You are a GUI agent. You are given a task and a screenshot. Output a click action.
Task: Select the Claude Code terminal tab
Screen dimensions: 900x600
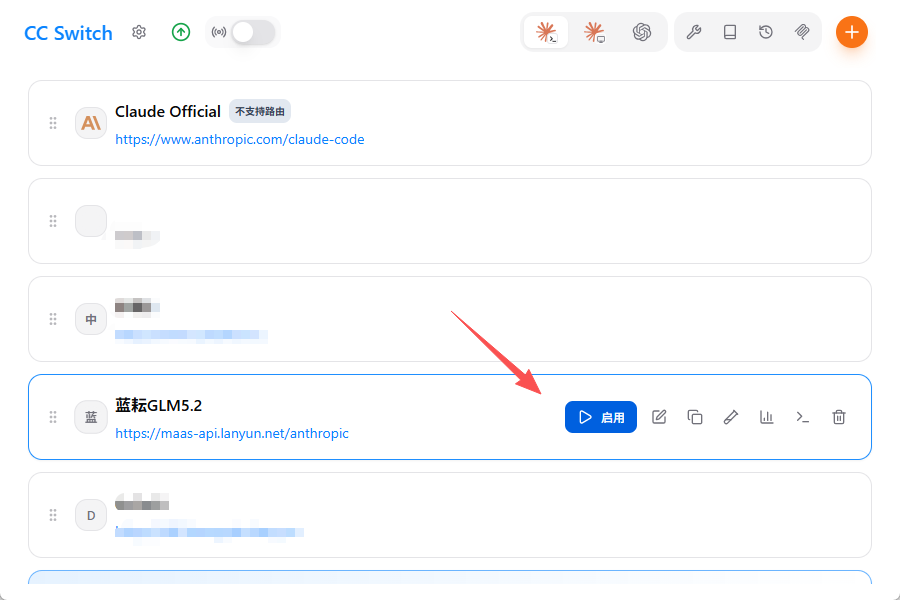[546, 32]
